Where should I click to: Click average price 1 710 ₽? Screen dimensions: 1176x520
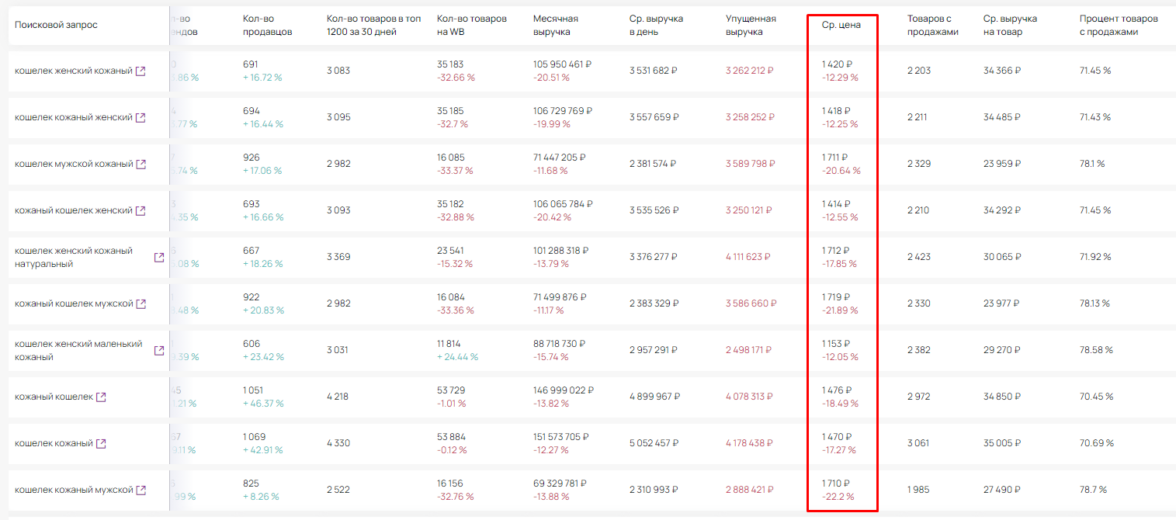pos(836,485)
